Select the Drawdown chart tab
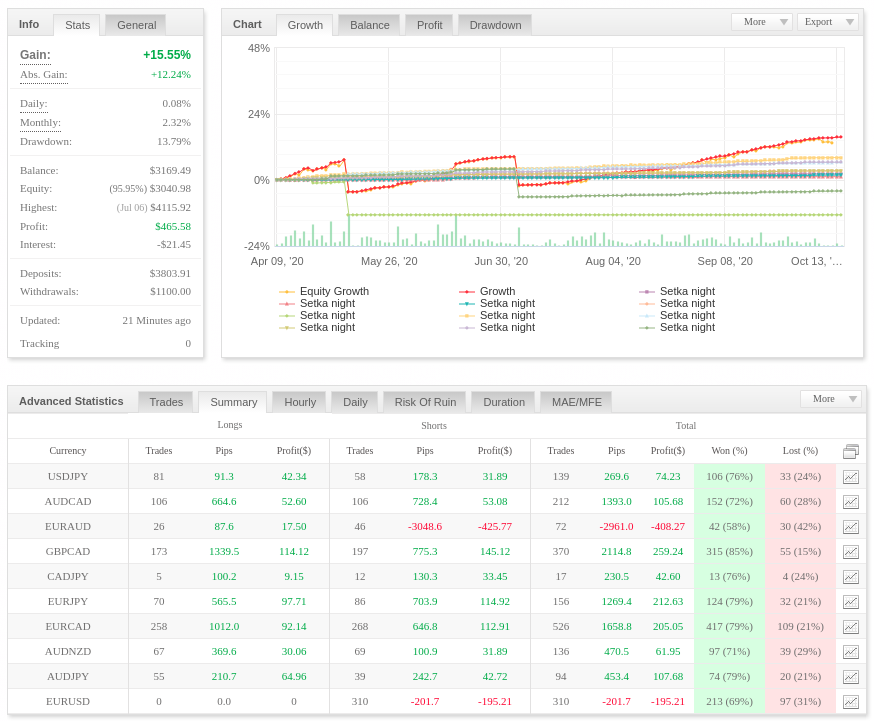 coord(496,25)
